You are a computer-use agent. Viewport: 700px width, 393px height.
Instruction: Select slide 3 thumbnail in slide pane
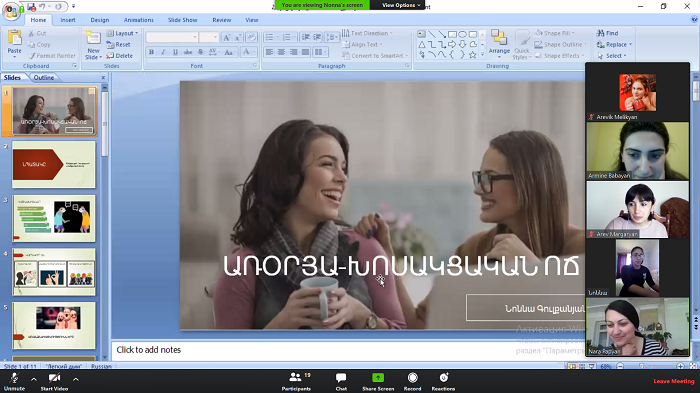[54, 218]
